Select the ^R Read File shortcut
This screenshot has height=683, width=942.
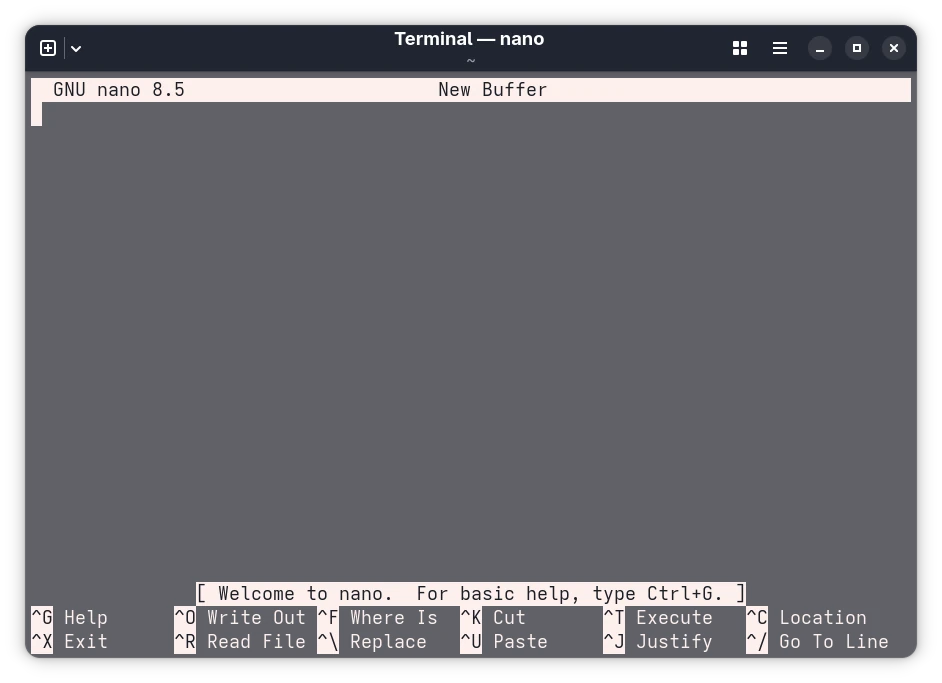click(240, 642)
